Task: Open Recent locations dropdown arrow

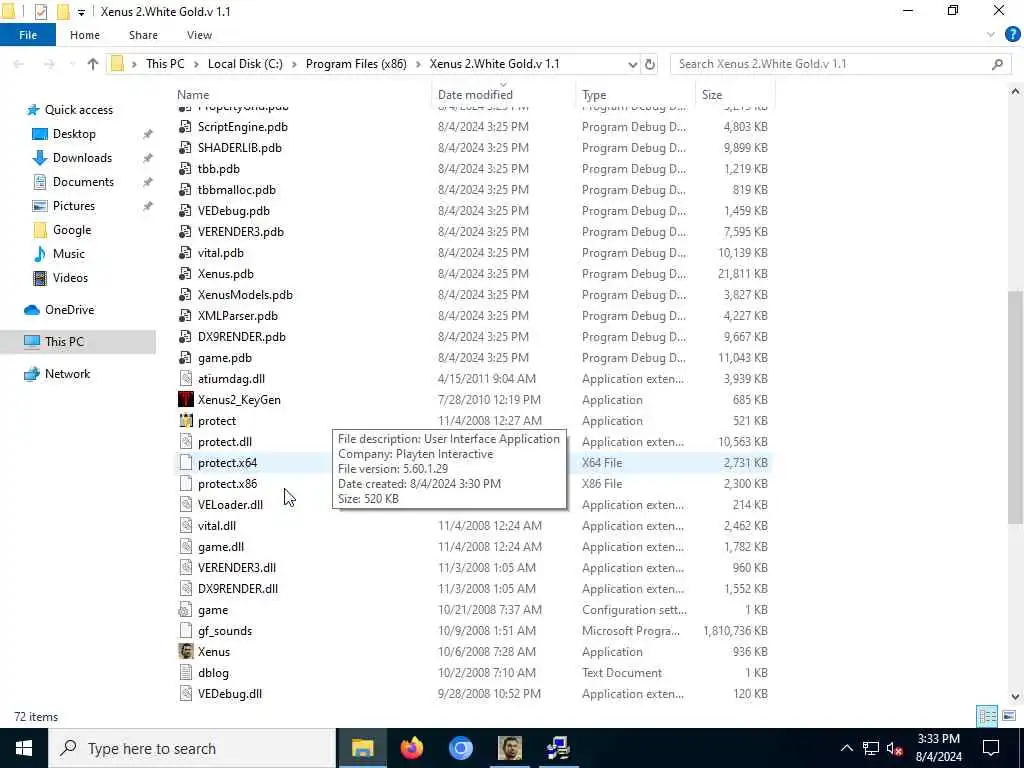Action: pyautogui.click(x=71, y=64)
